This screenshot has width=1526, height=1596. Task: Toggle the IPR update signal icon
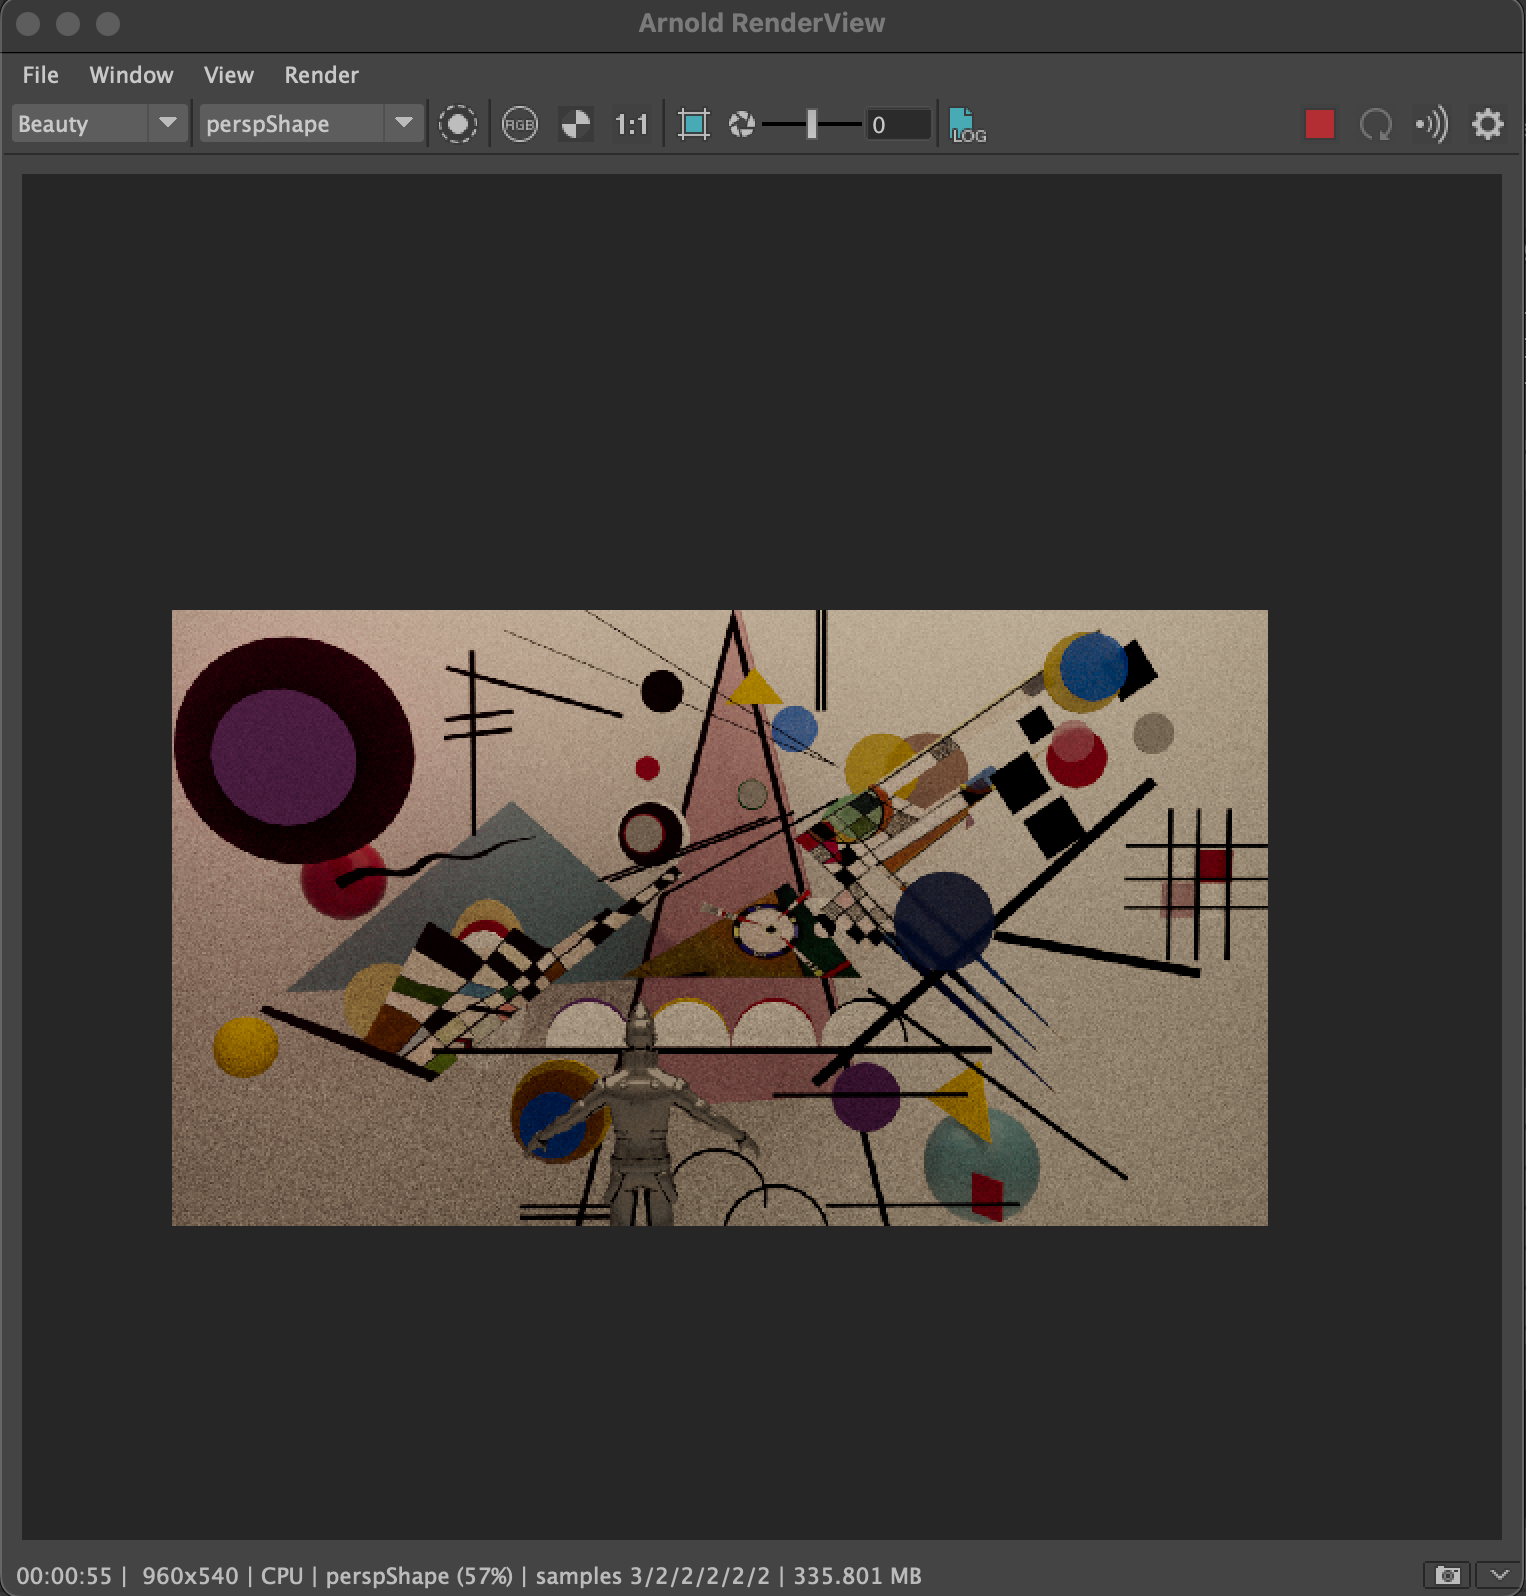tap(1431, 124)
